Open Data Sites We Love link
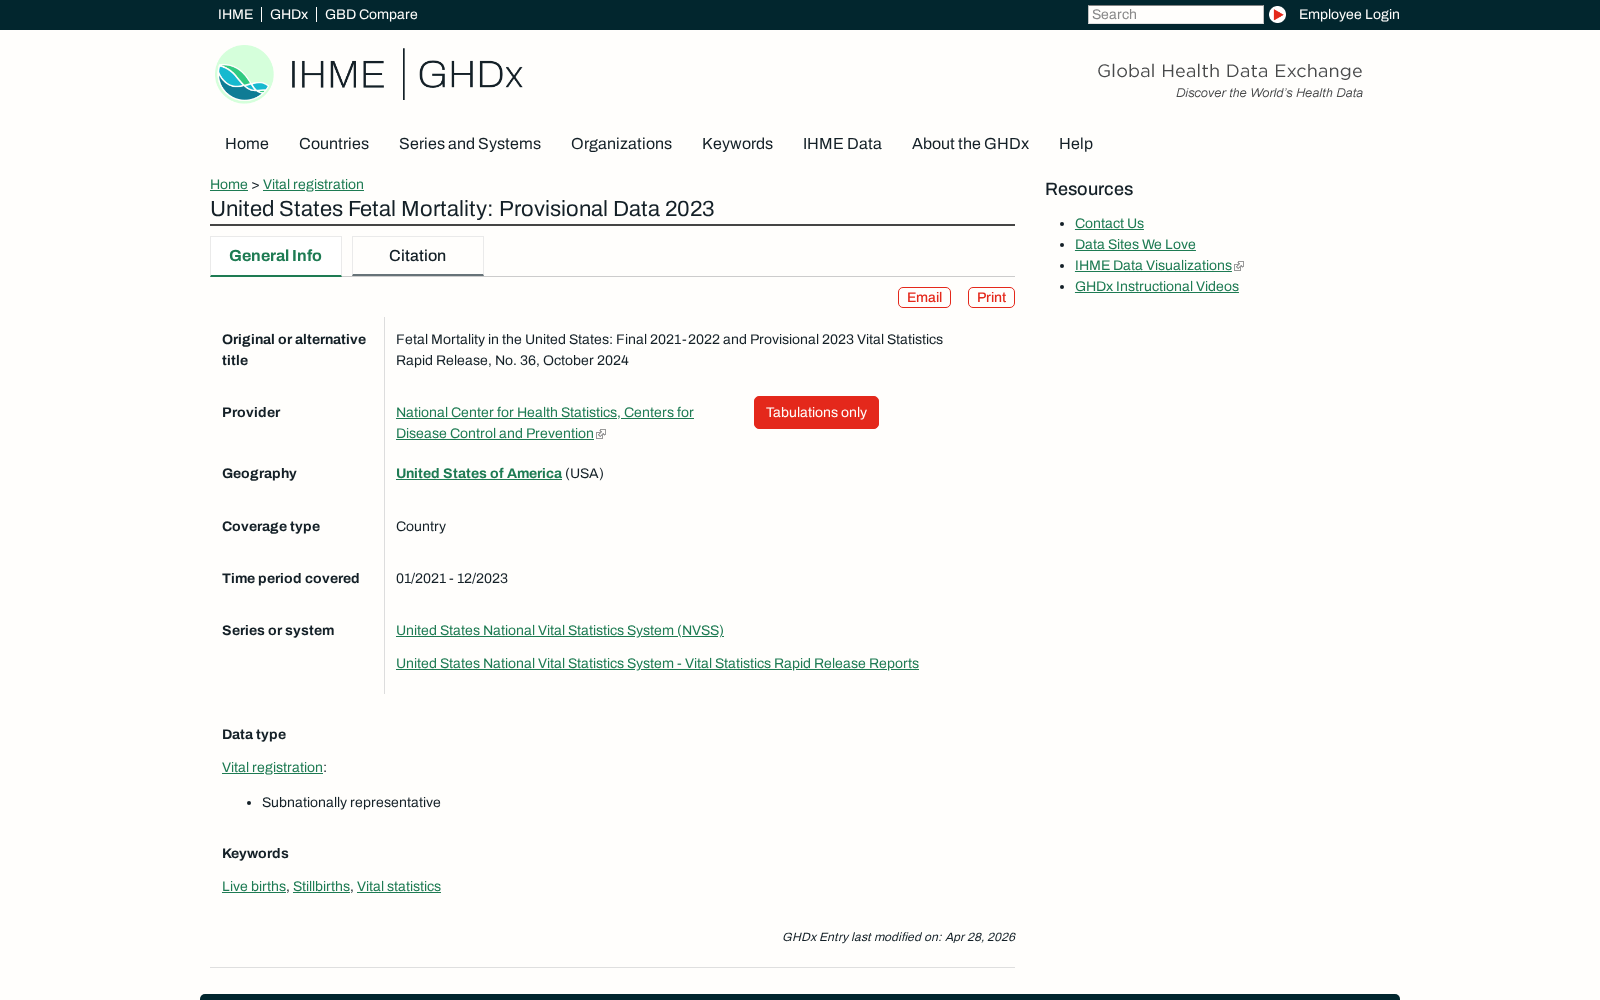The width and height of the screenshot is (1600, 1000). pos(1135,244)
